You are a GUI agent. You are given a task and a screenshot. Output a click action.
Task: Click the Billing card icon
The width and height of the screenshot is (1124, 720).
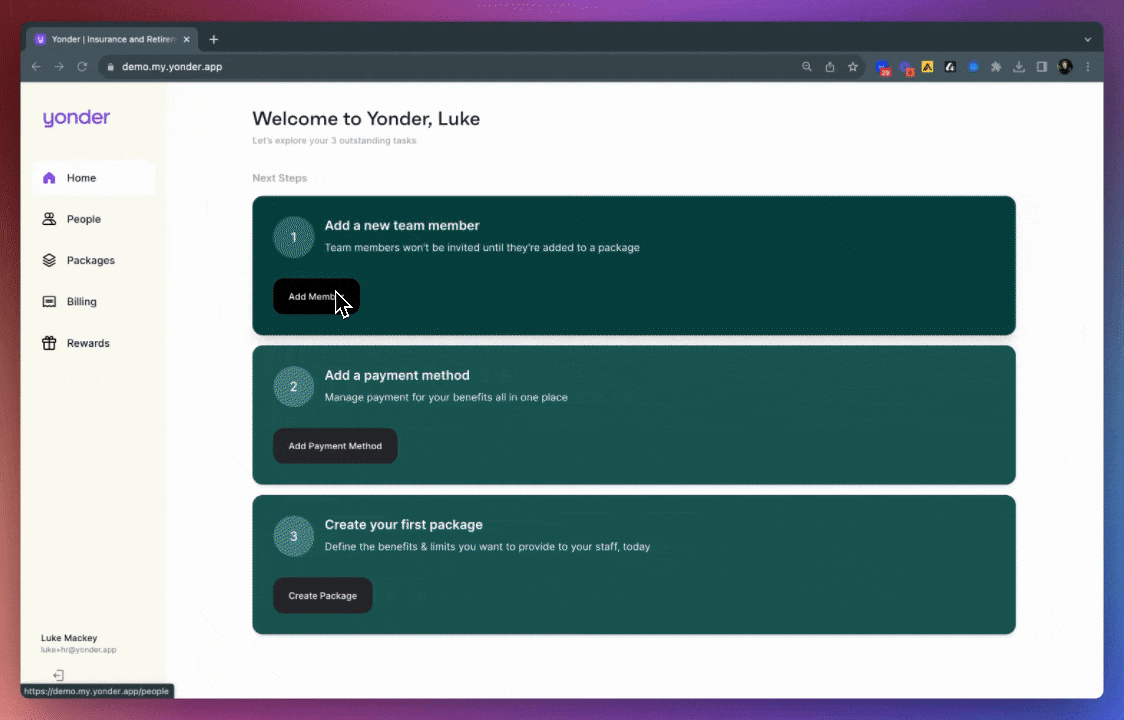pos(49,301)
